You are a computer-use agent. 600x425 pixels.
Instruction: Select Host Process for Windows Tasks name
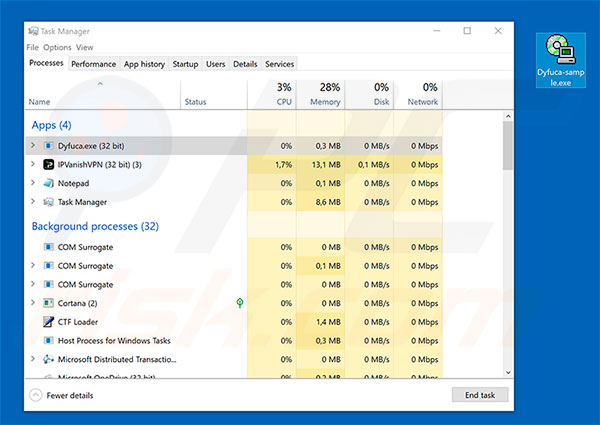pos(114,341)
